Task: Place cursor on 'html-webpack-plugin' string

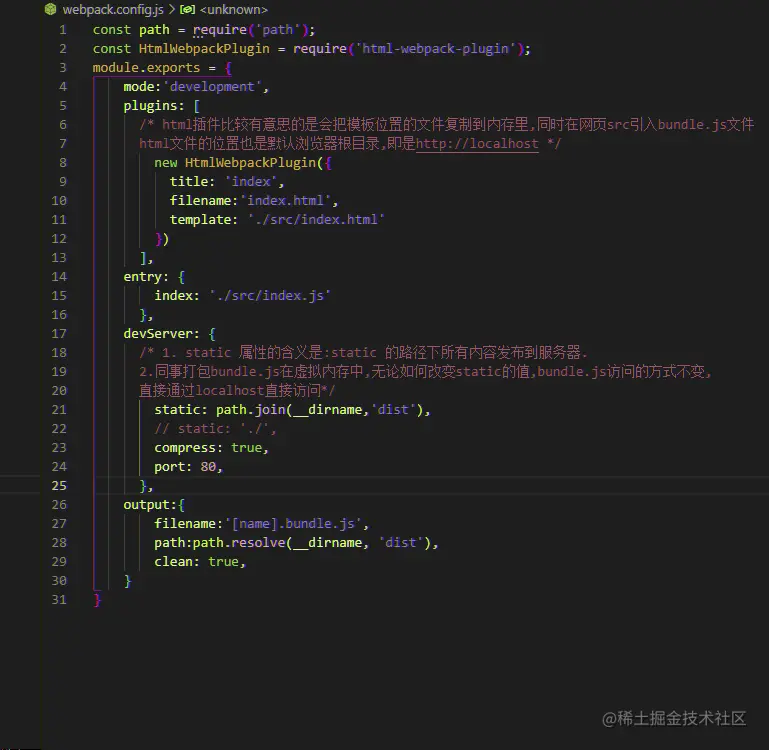Action: (x=435, y=49)
